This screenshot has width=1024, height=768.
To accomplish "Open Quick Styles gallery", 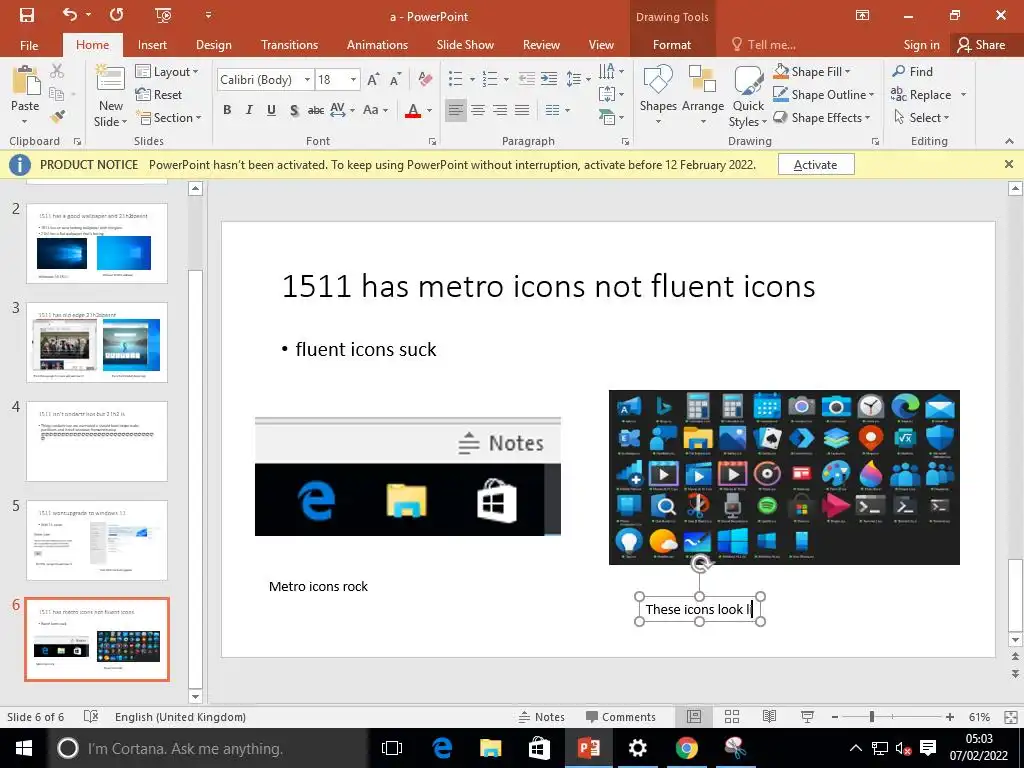I will click(748, 96).
